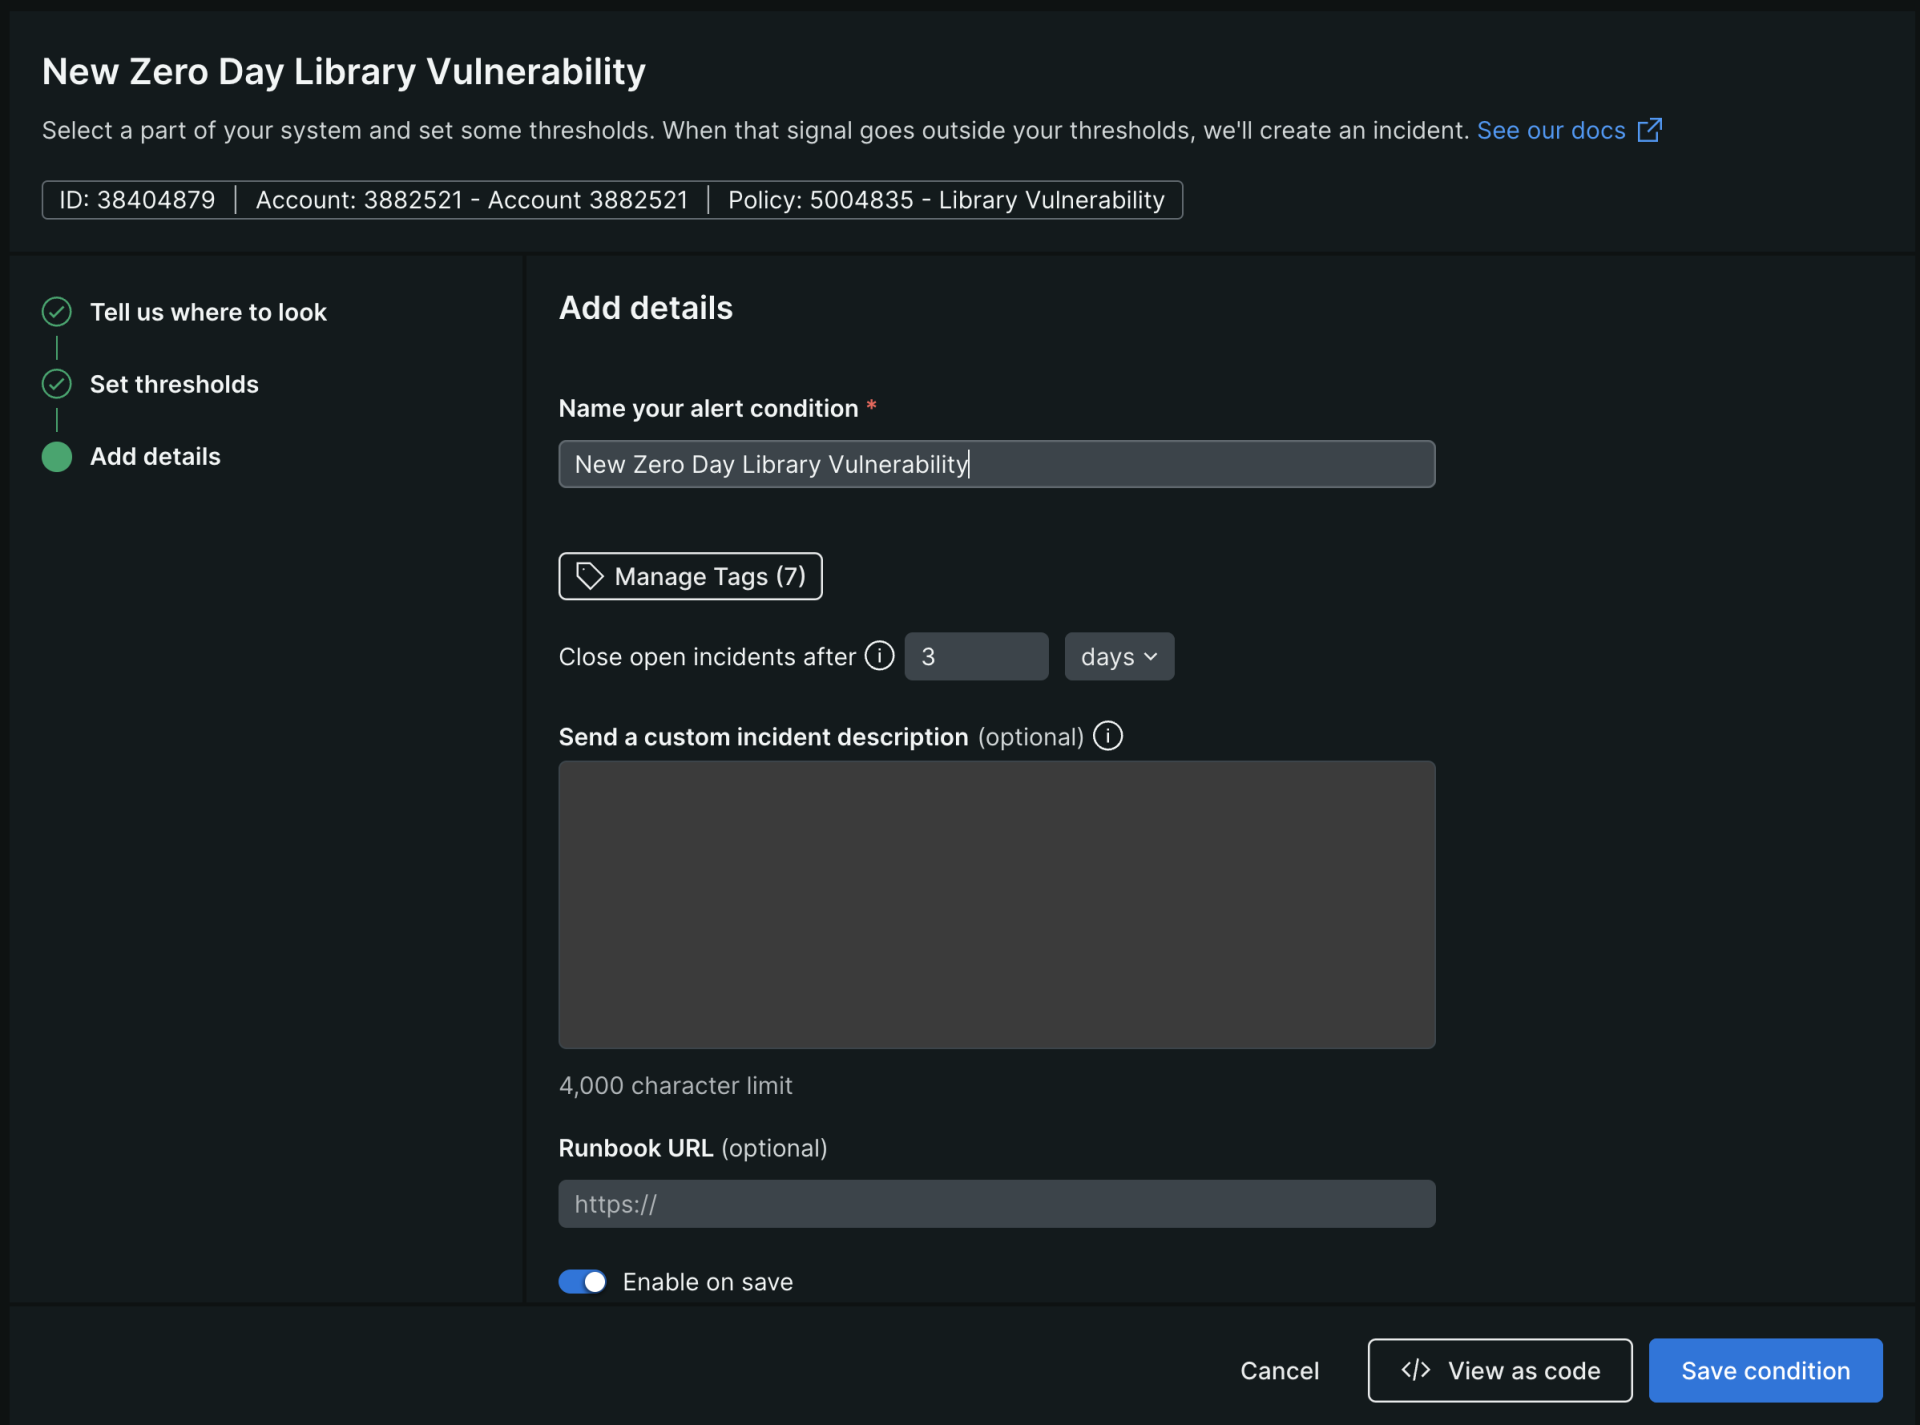Click the Runbook URL input field
Viewport: 1920px width, 1425px height.
[x=996, y=1203]
